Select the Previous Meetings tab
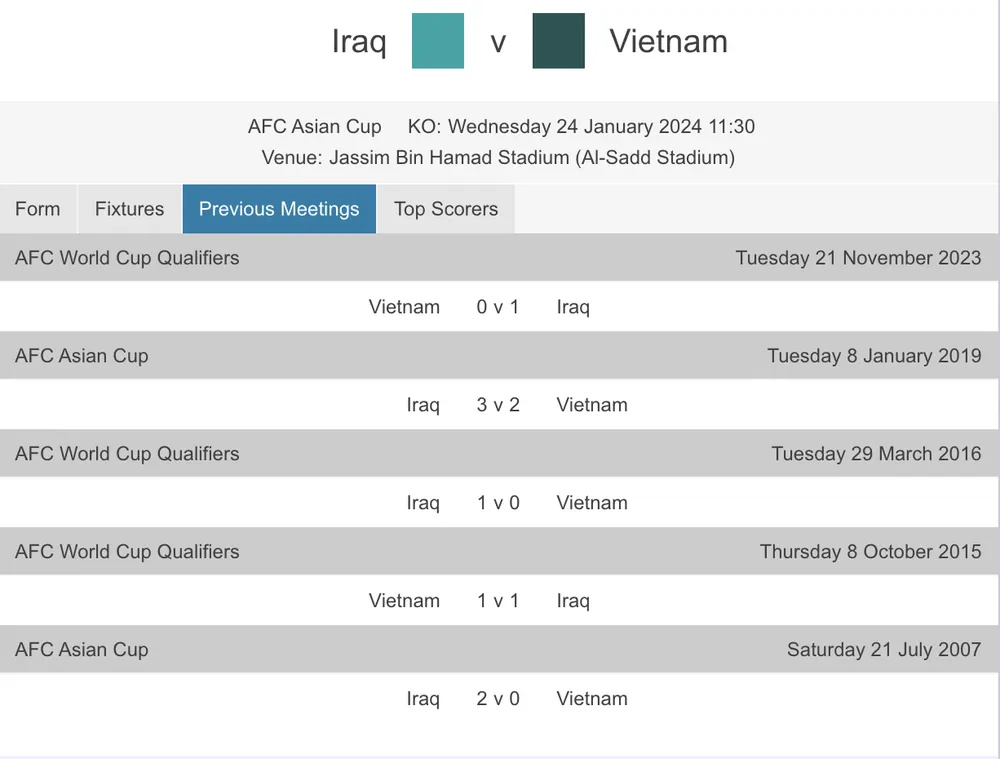Image resolution: width=1000 pixels, height=759 pixels. (x=279, y=209)
